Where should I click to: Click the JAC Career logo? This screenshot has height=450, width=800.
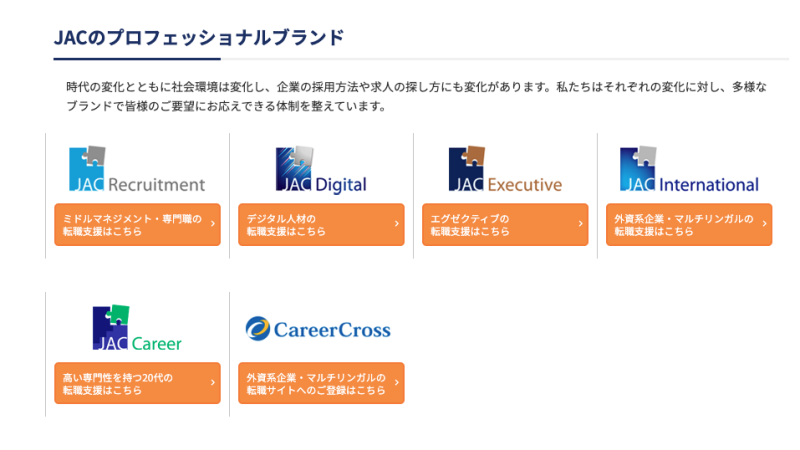click(x=137, y=329)
